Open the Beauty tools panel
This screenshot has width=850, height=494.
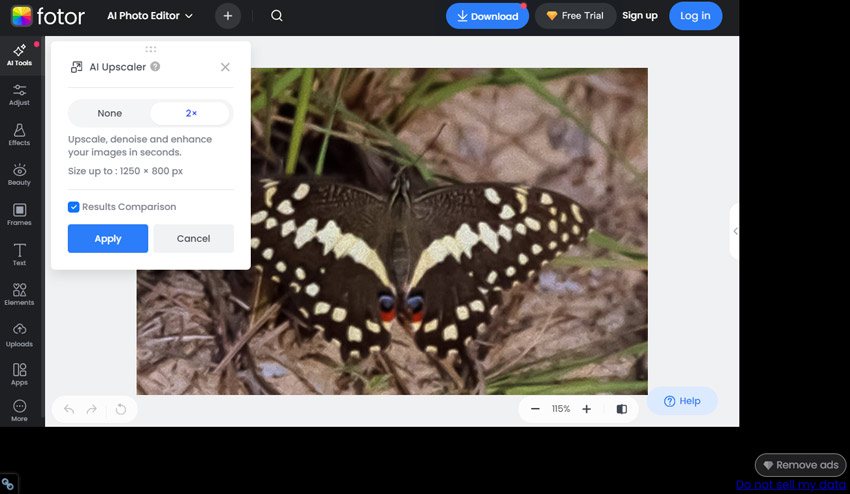(20, 175)
